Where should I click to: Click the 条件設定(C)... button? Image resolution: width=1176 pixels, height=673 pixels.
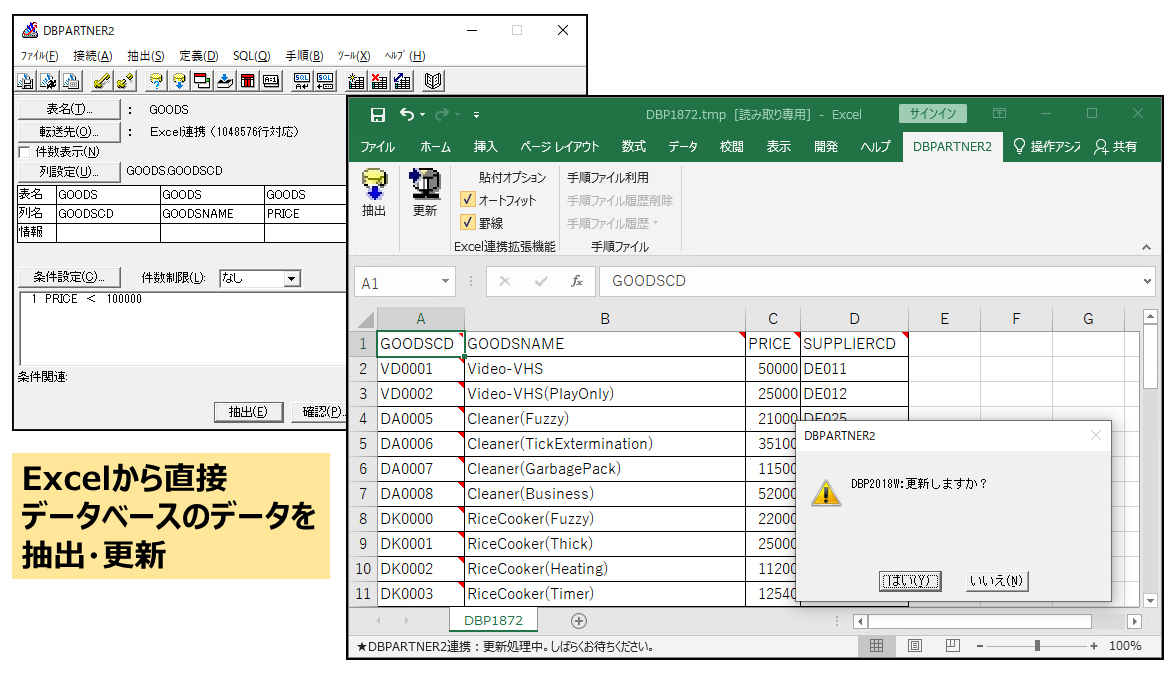pyautogui.click(x=69, y=277)
